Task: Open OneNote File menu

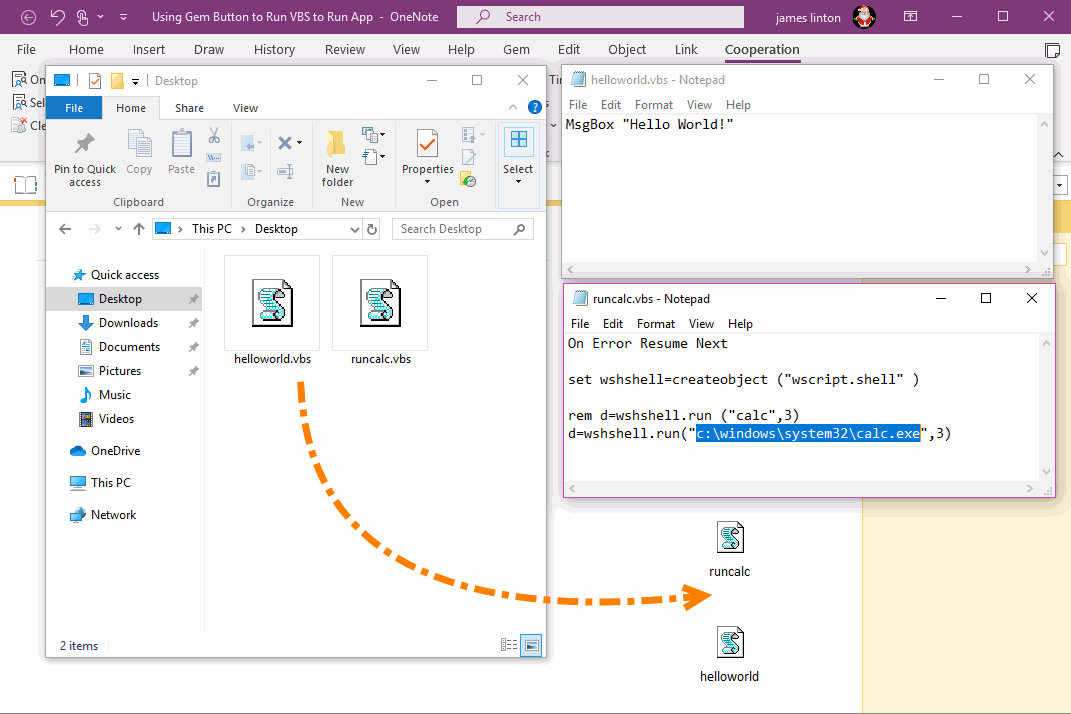Action: tap(26, 49)
